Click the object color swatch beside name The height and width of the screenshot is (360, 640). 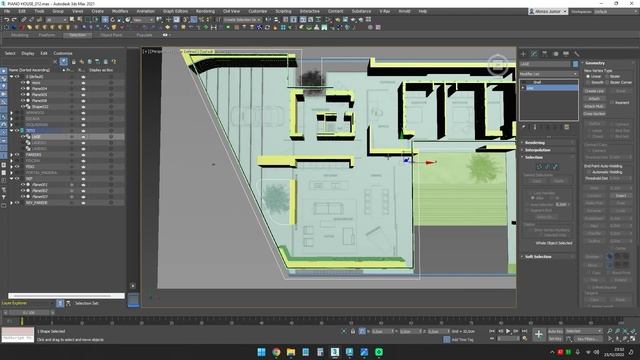point(575,64)
